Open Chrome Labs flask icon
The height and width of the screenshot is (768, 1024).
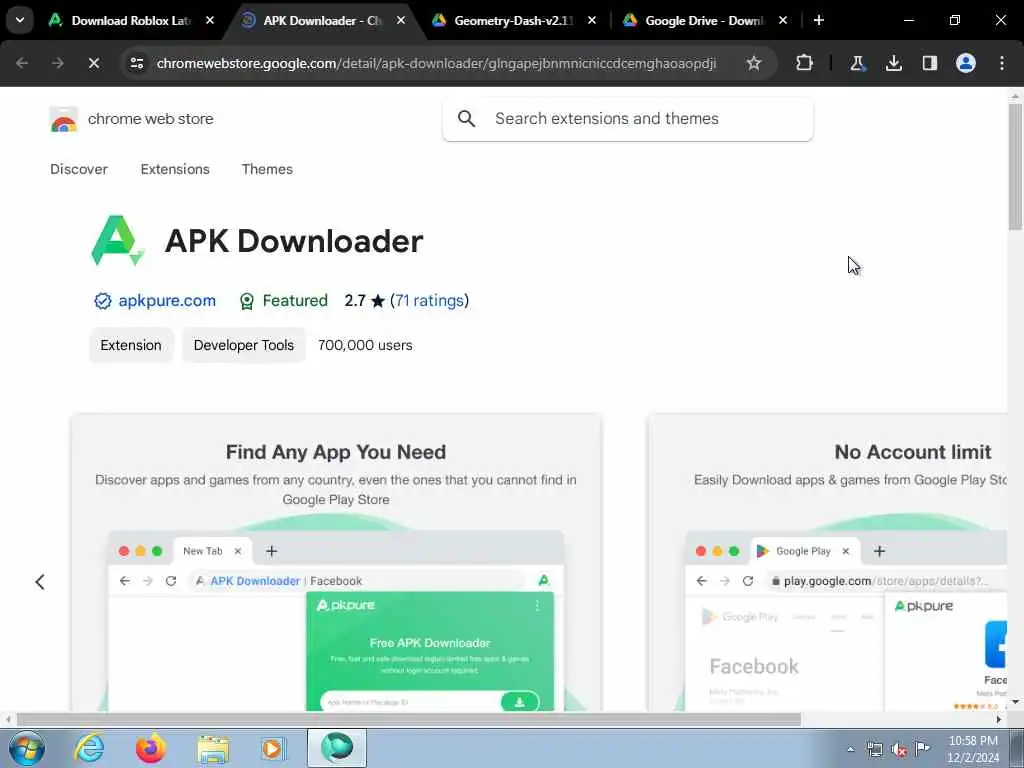tap(857, 63)
